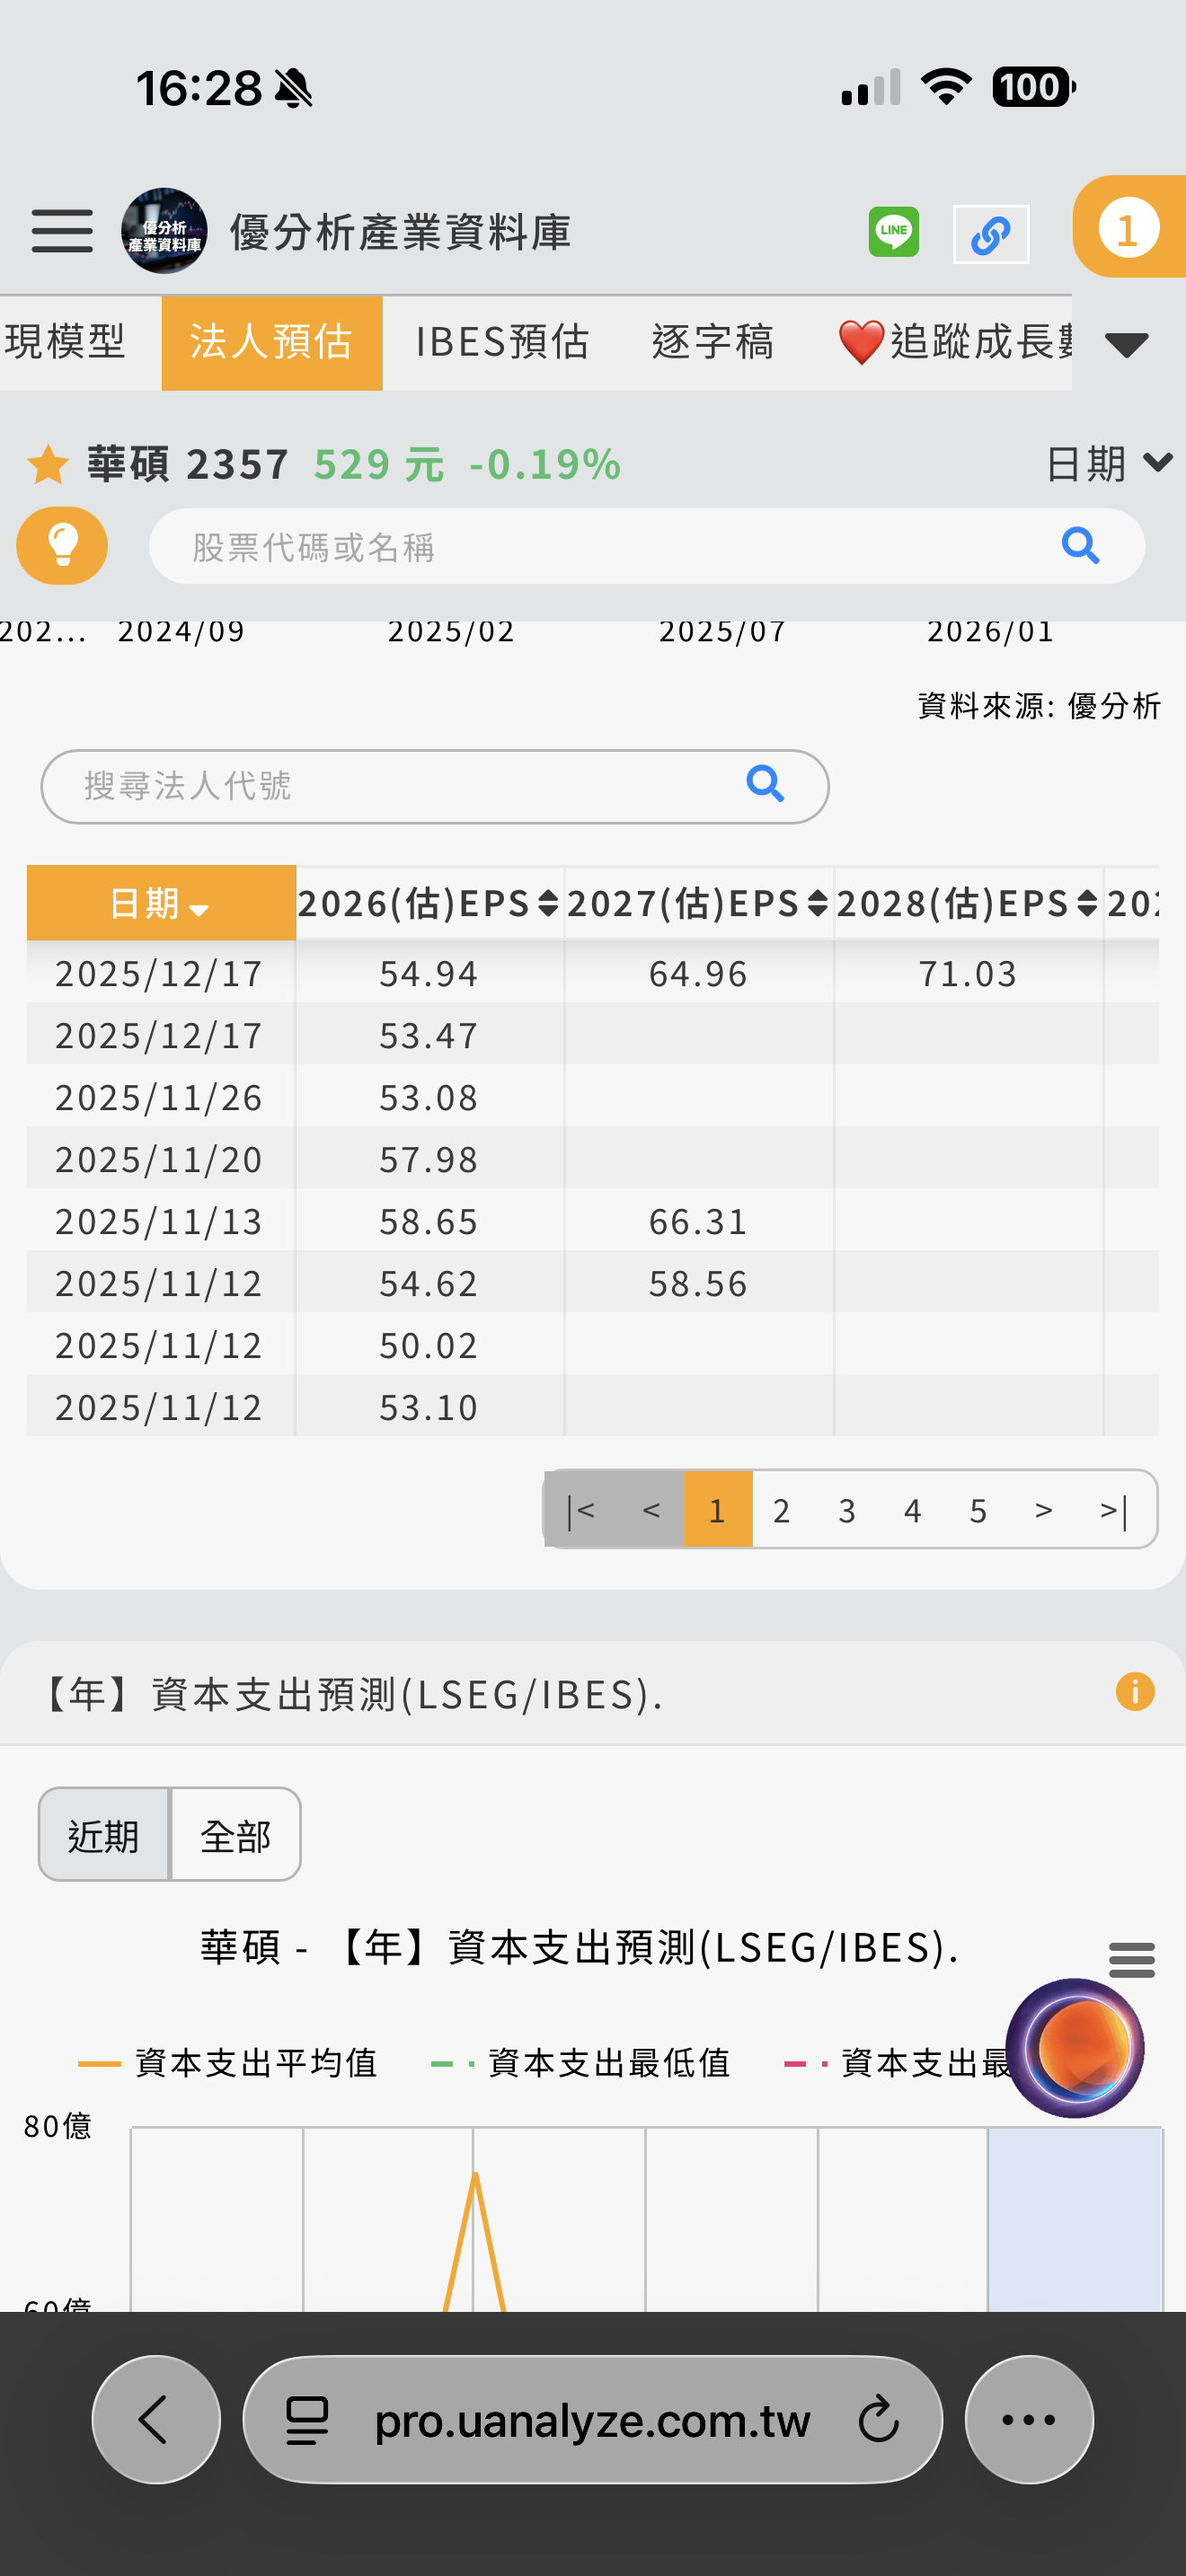Go to pagination page 4
This screenshot has width=1186, height=2576.
913,1510
